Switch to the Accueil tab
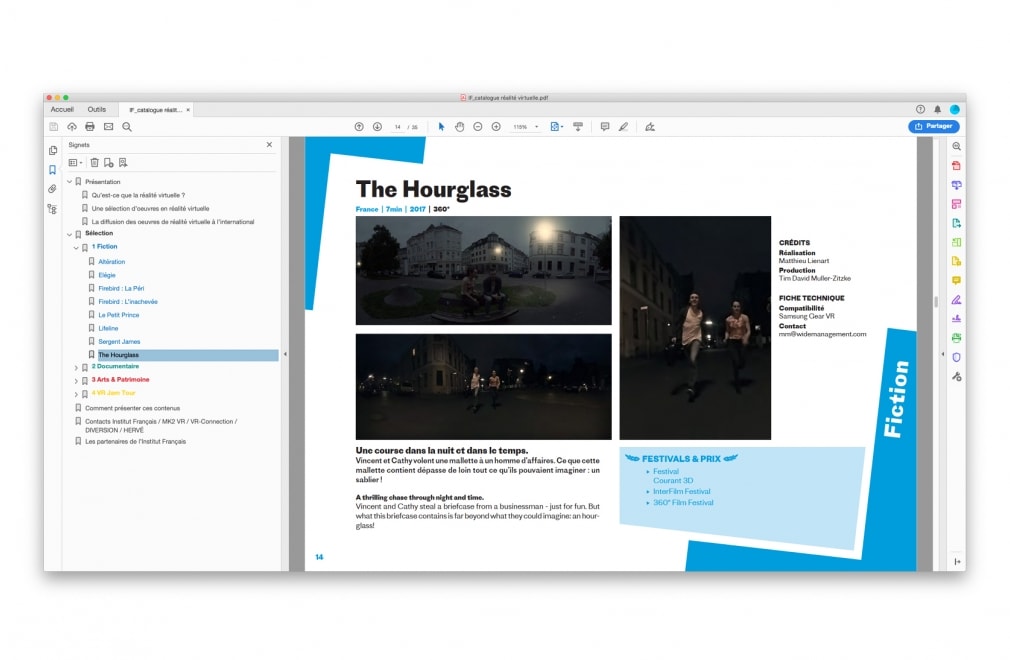Viewport: 1010px width, 660px height. click(62, 109)
